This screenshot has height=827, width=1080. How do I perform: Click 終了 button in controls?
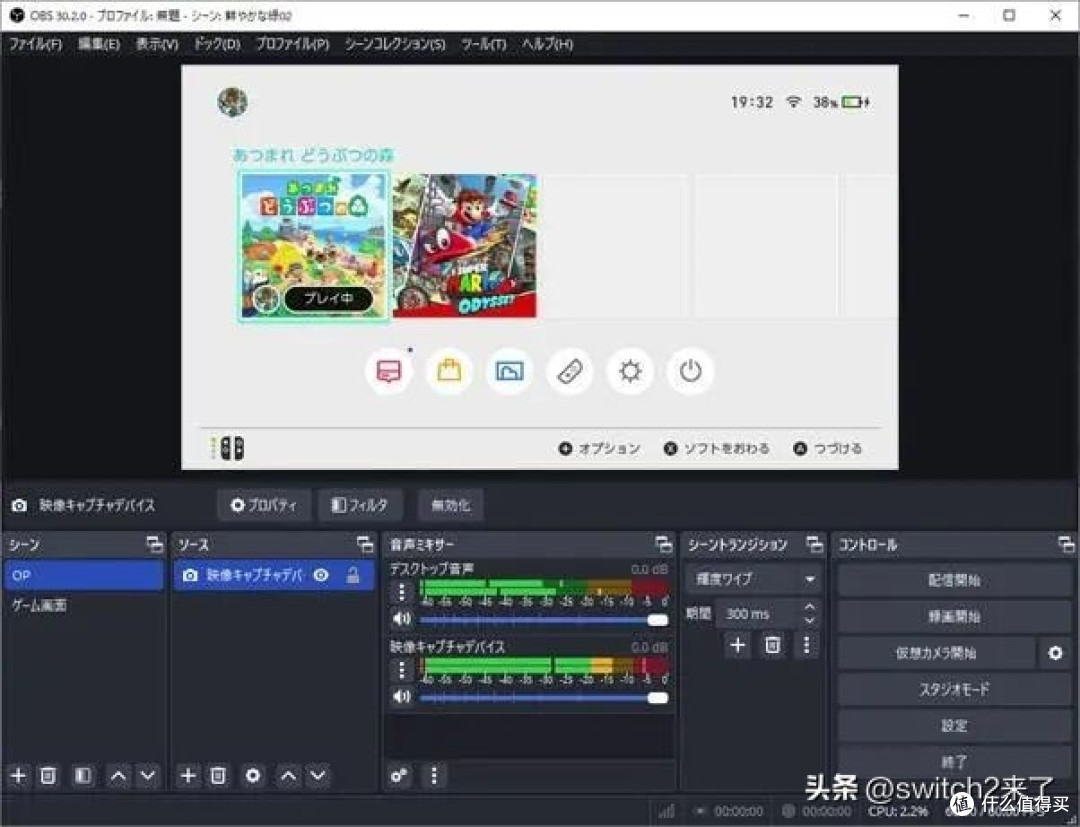954,762
